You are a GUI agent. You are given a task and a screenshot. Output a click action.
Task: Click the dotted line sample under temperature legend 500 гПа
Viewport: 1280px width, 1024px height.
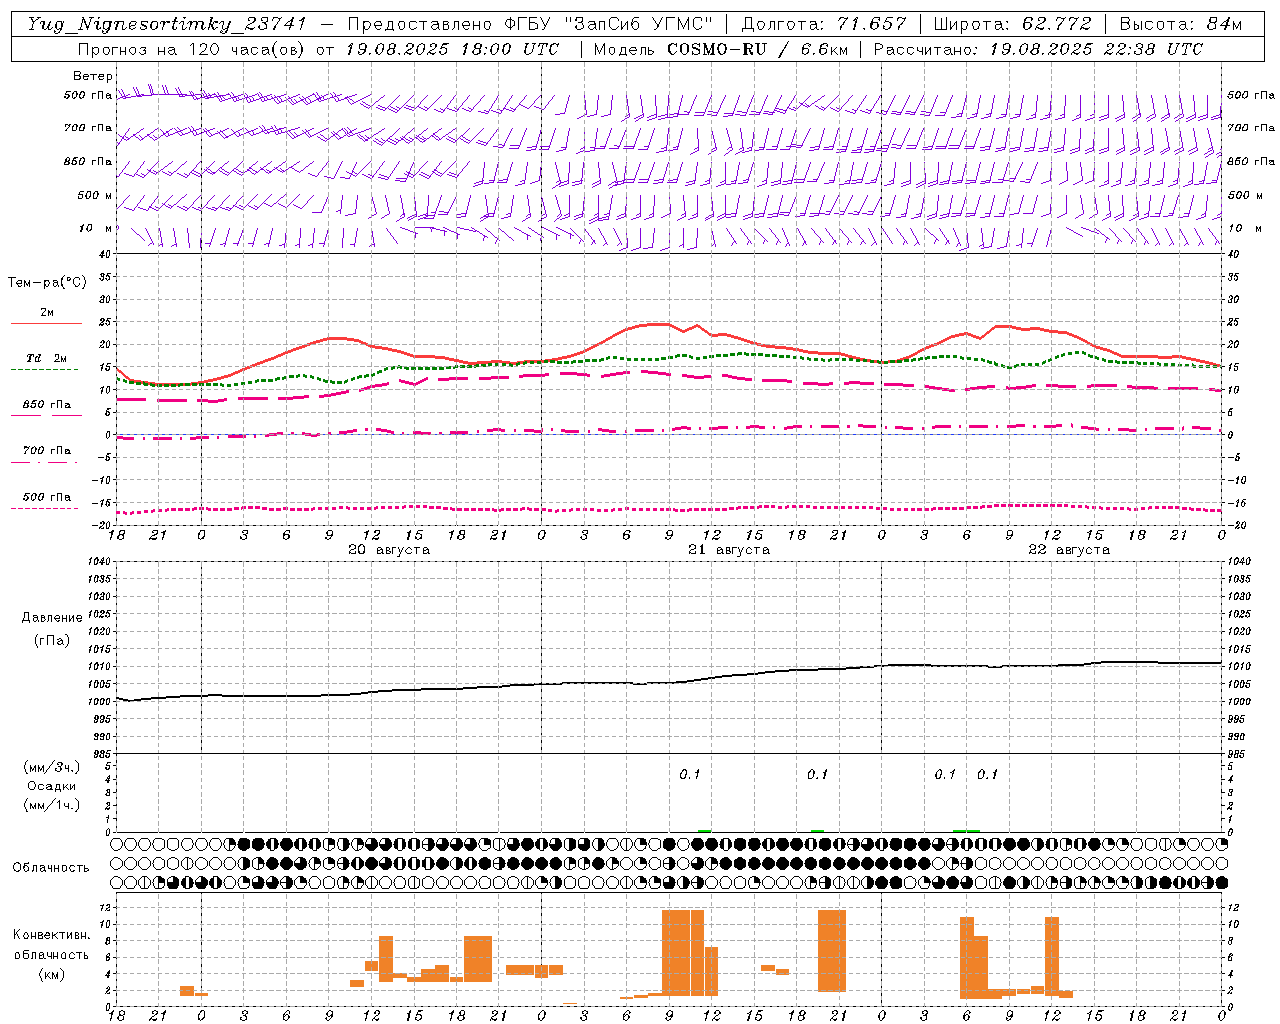(x=45, y=508)
